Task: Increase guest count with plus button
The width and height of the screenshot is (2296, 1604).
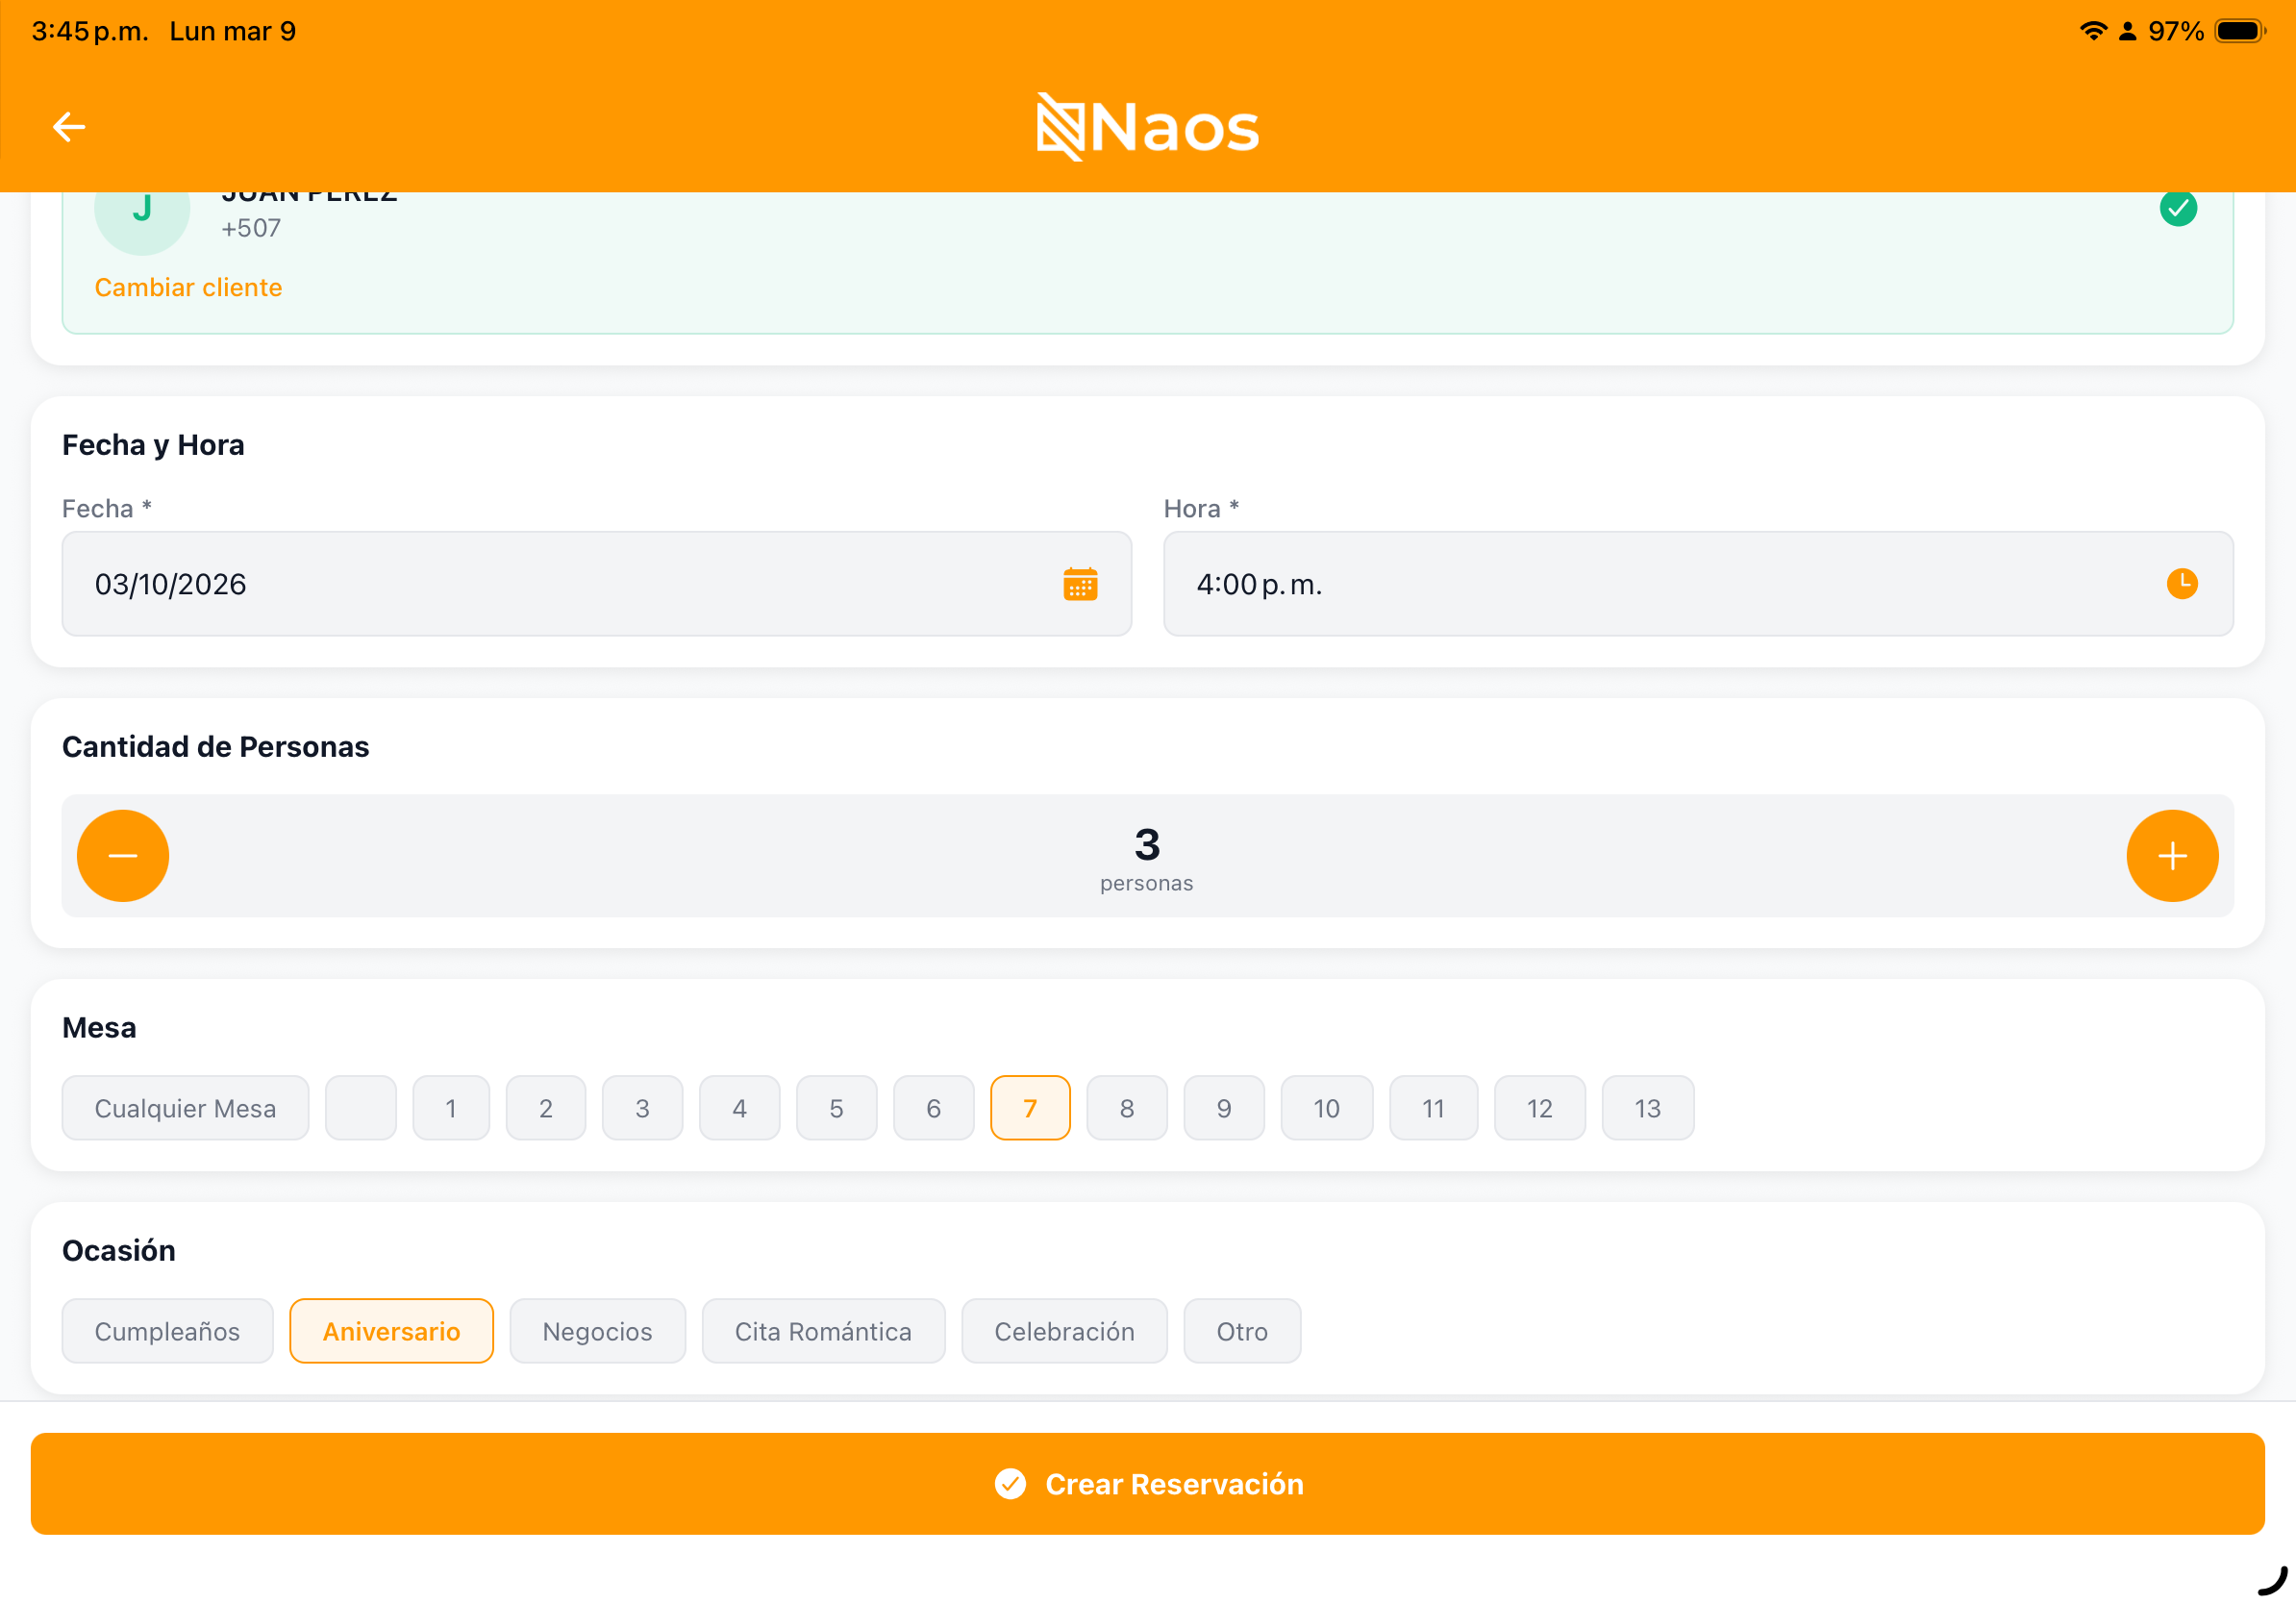Action: coord(2172,856)
